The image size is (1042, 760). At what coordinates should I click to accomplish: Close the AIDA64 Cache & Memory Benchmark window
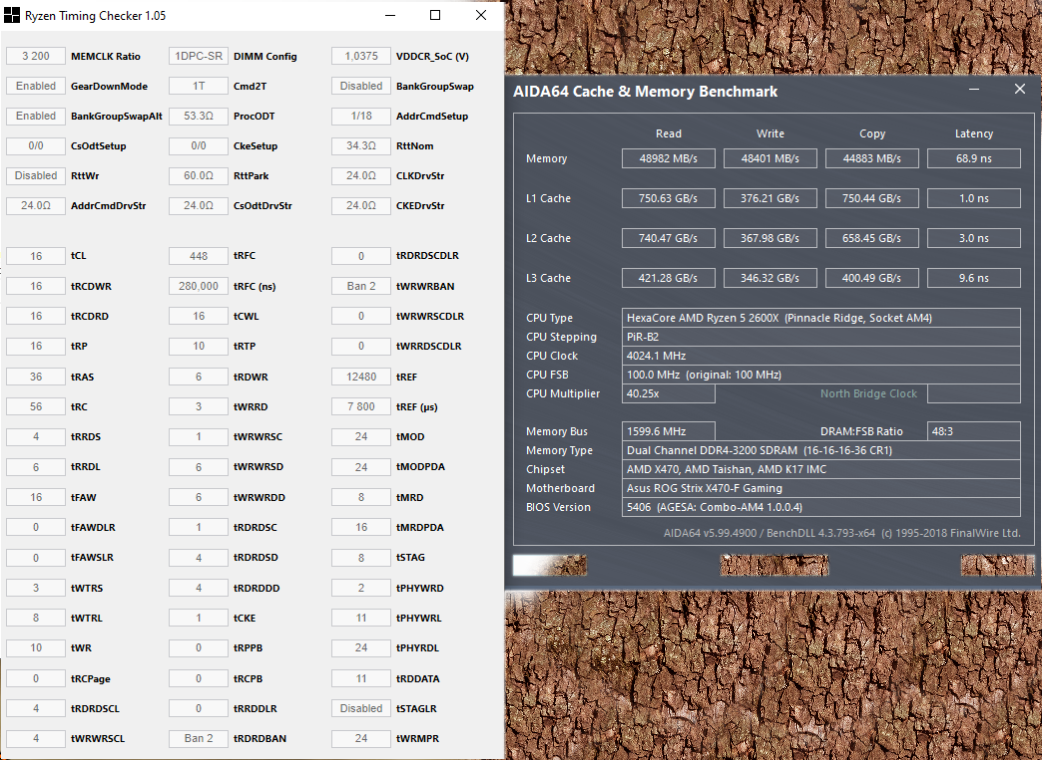[1019, 89]
